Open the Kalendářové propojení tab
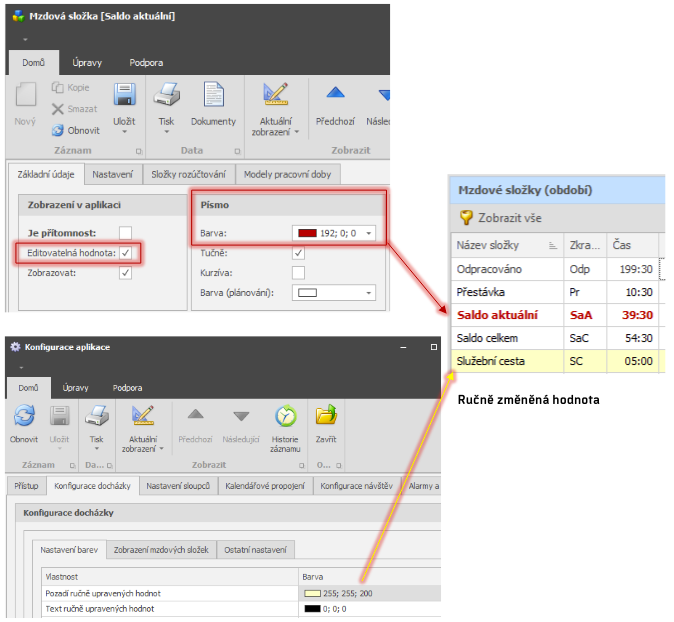This screenshot has width=674, height=622. pyautogui.click(x=265, y=486)
